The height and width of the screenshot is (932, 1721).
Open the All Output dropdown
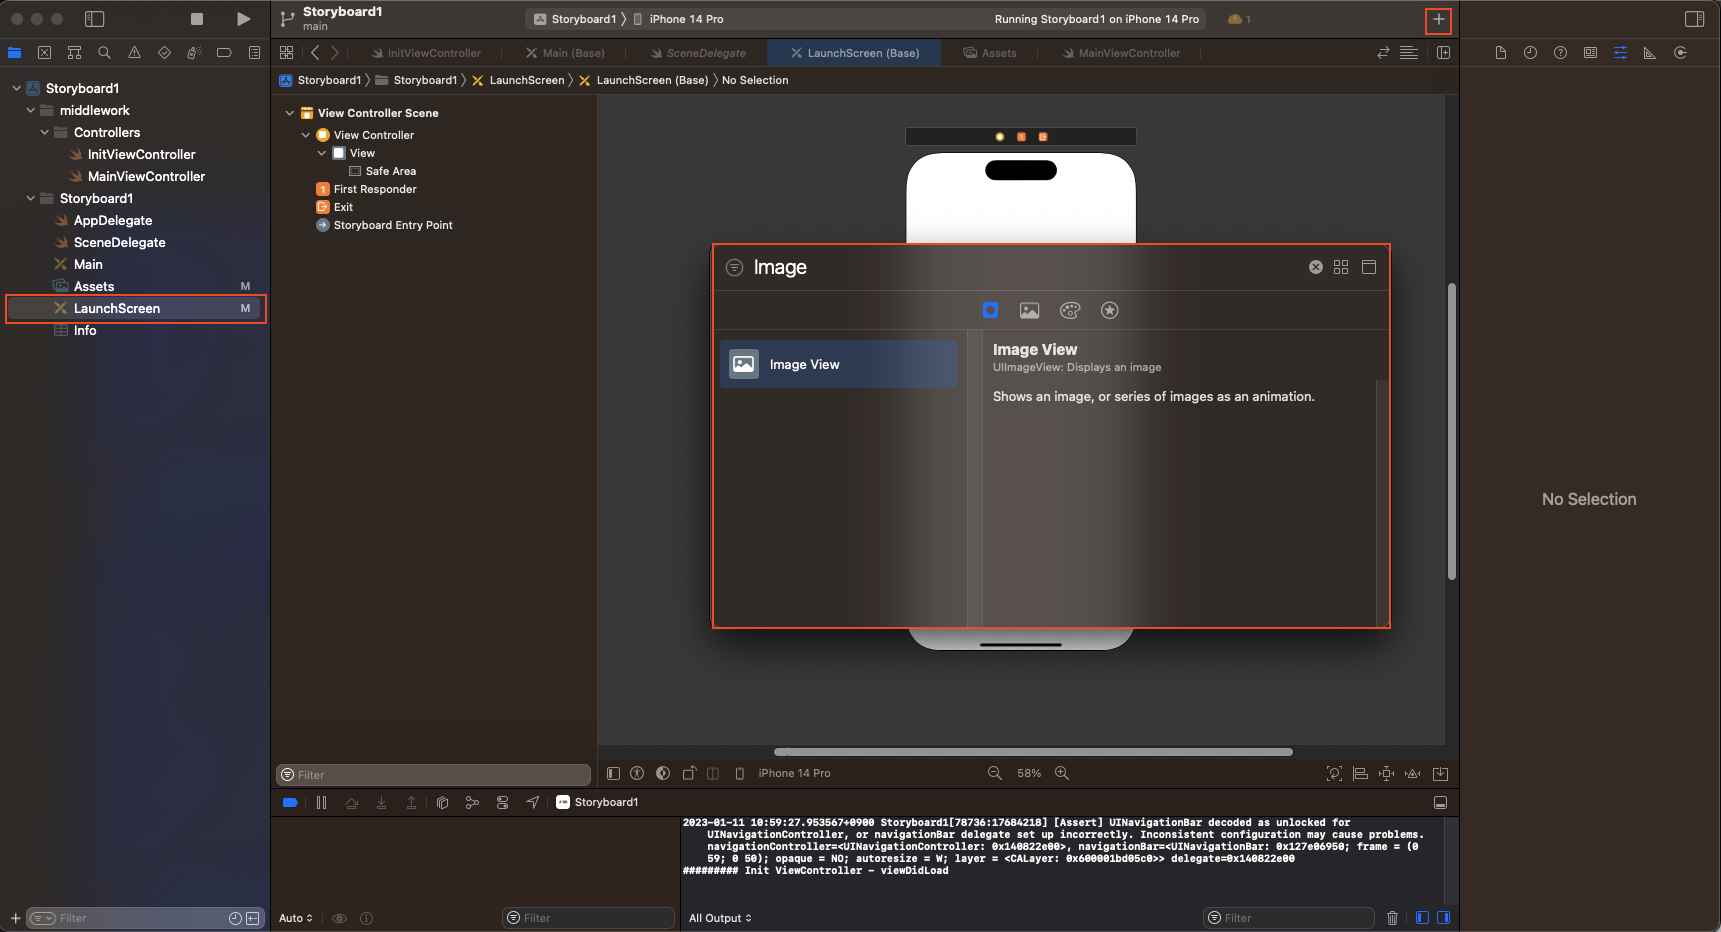point(720,918)
